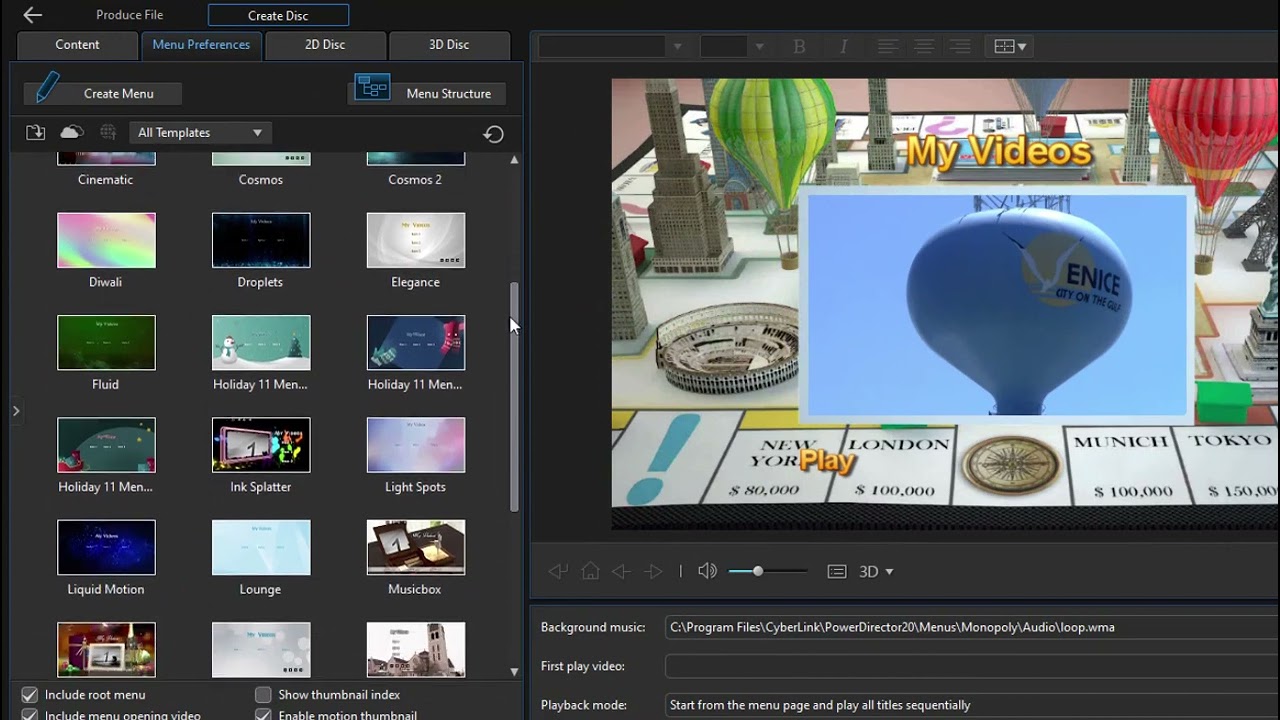Click the Create Menu button

[103, 93]
